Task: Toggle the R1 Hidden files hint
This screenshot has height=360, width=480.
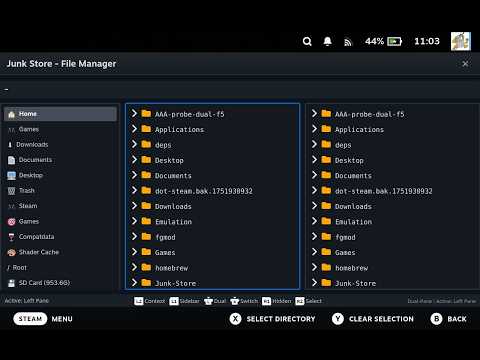Action: [x=277, y=301]
